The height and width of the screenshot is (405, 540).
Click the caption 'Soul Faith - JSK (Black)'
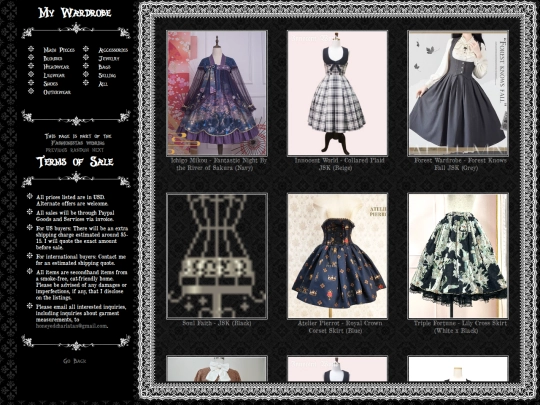(x=217, y=323)
